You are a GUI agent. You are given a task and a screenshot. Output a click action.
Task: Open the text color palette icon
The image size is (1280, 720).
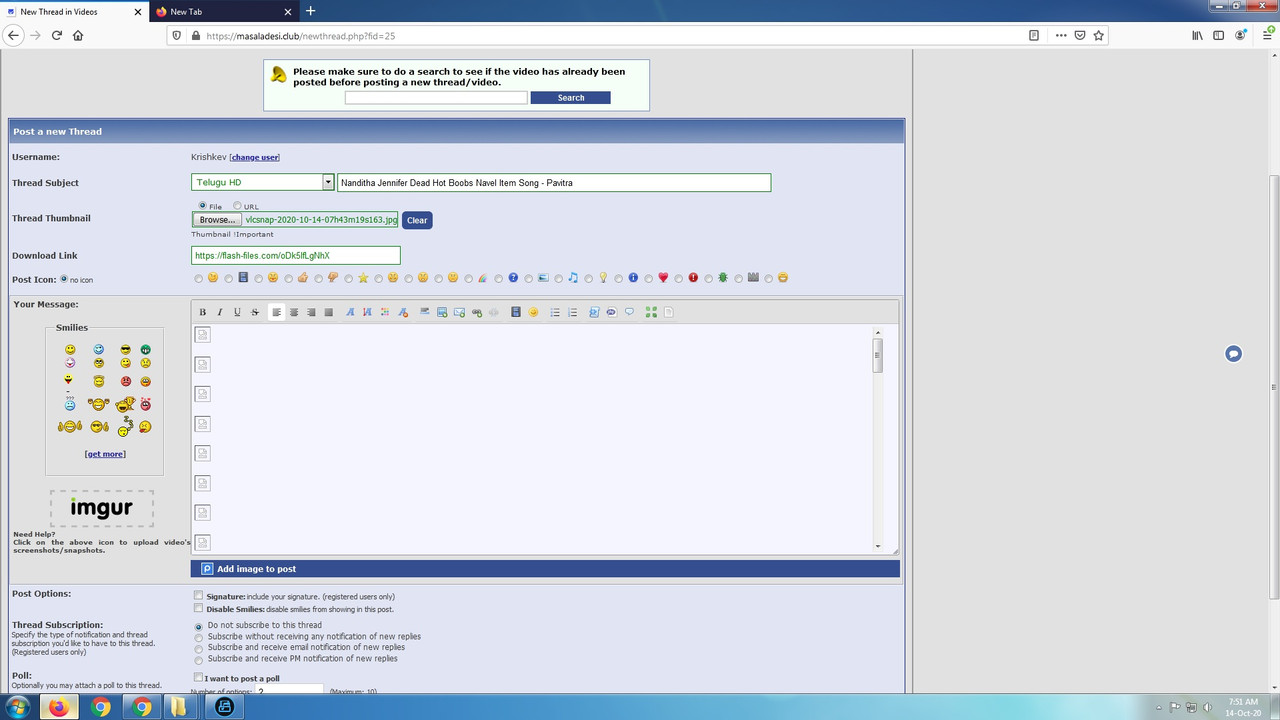click(x=385, y=312)
